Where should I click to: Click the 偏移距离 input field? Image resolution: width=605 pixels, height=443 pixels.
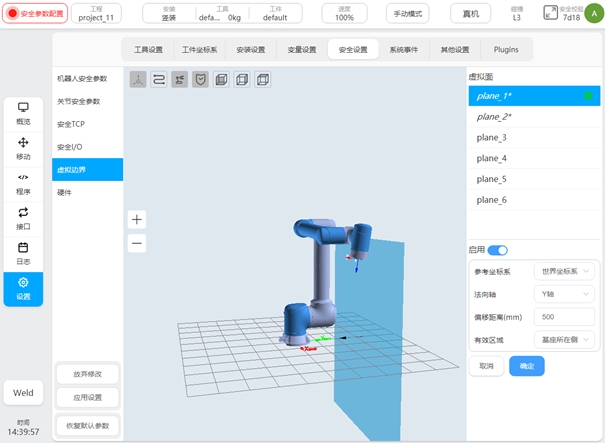coord(564,317)
